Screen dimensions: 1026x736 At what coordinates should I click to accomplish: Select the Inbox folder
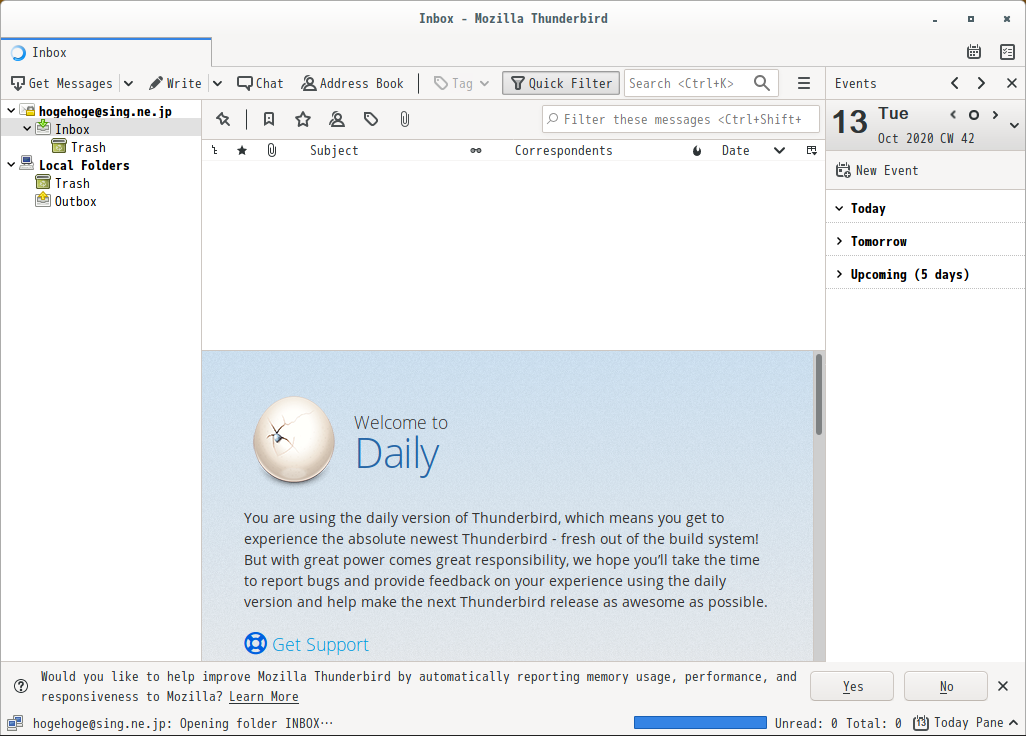(x=72, y=129)
